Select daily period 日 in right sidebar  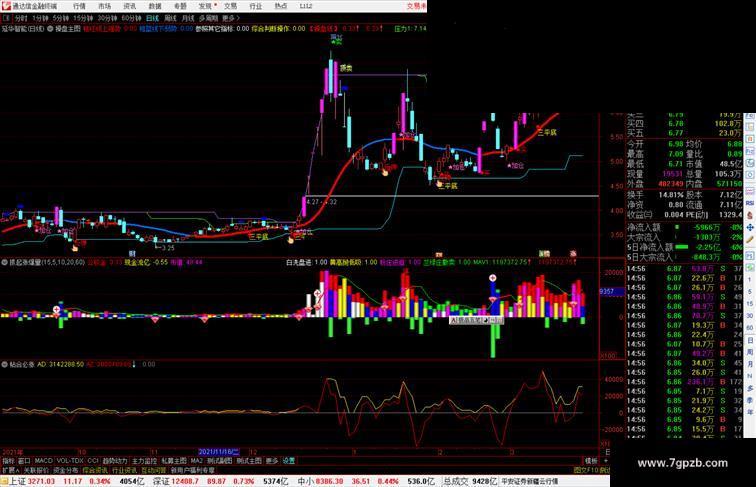coord(750,340)
